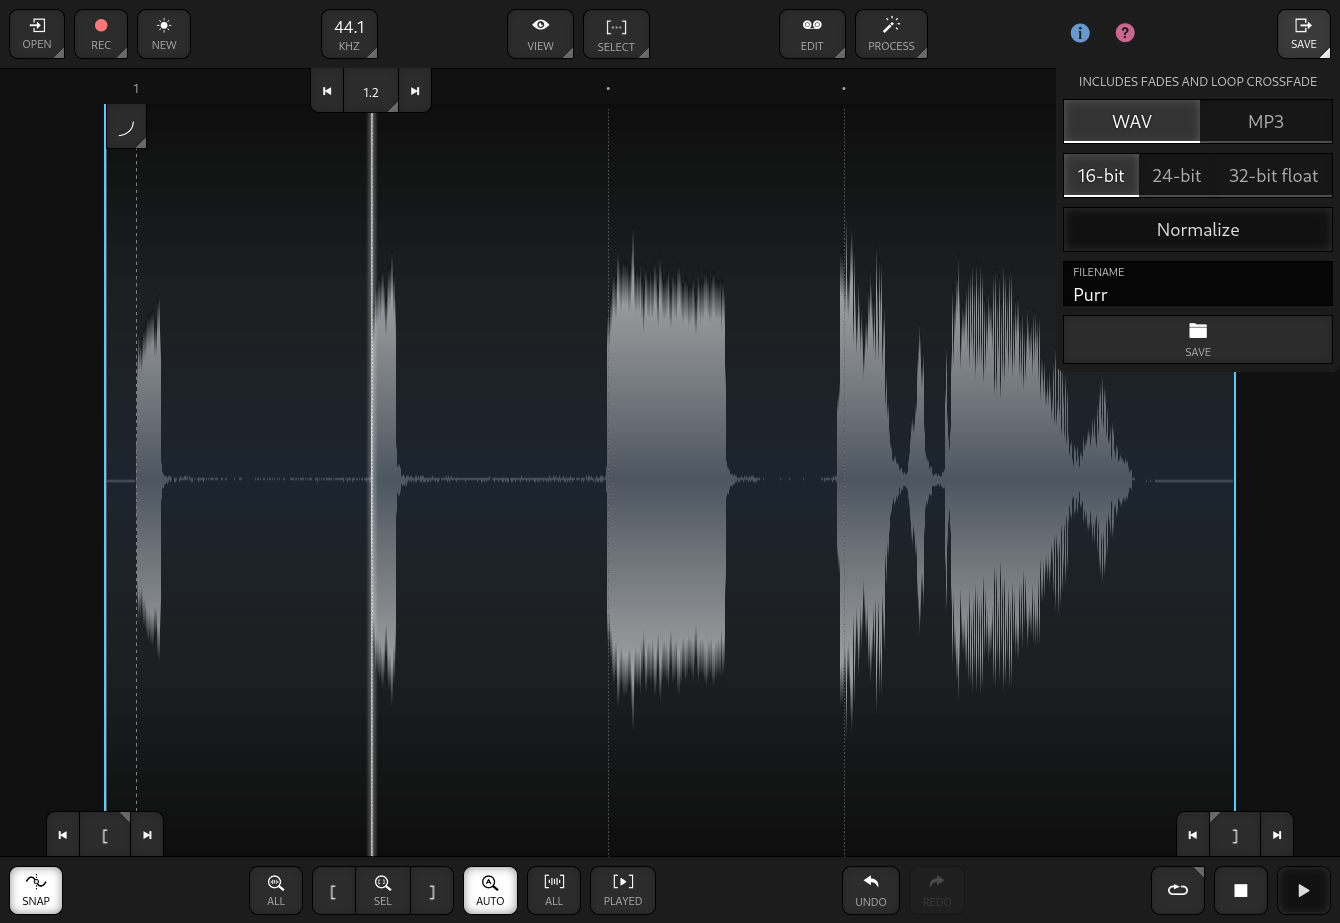
Task: Click the SAVE export icon in top bar
Action: 1303,34
